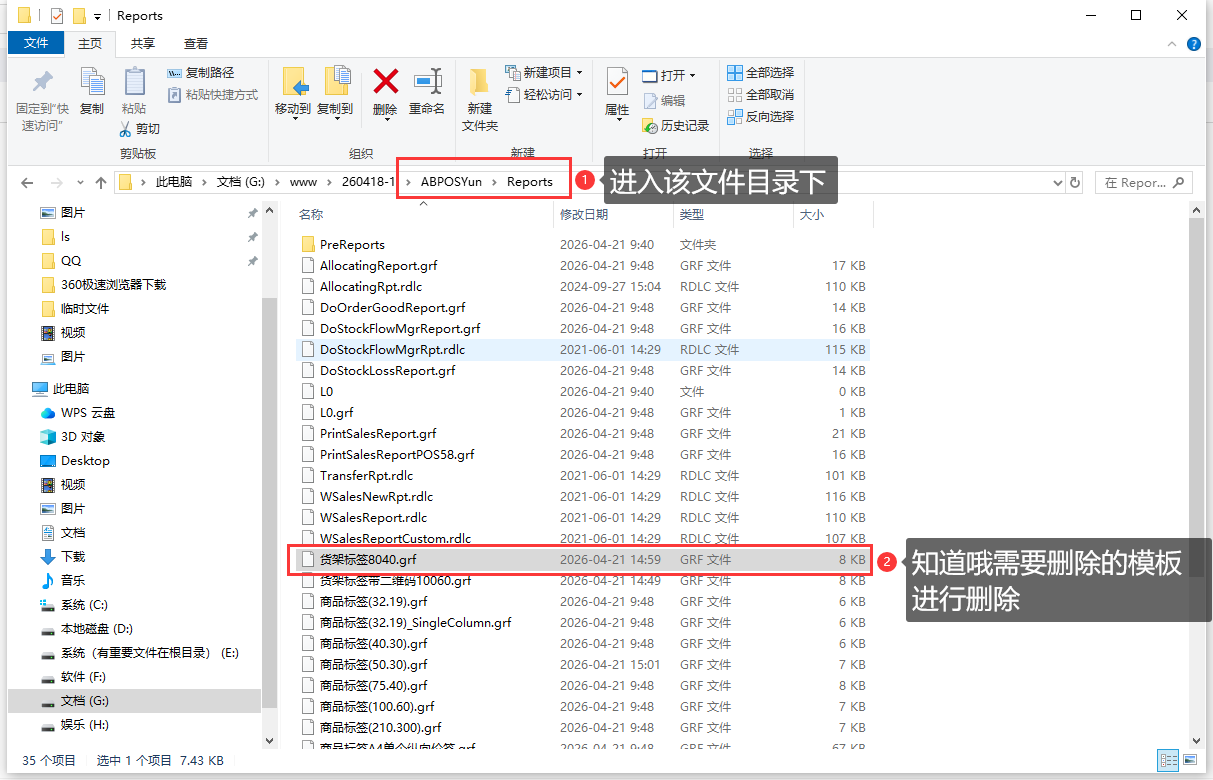
Task: Click the Up directory arrow
Action: 101,183
